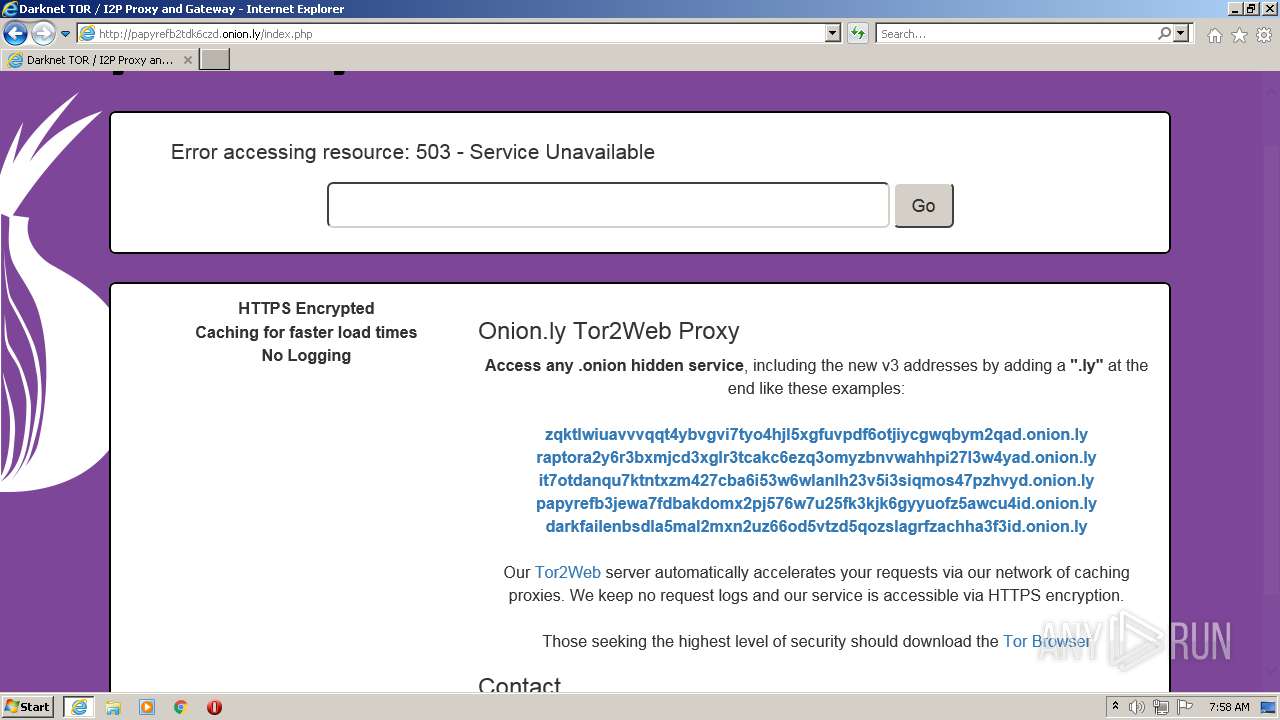Screen dimensions: 1280x720
Task: Click the Onion.ly Tor2Web Proxy heading
Action: pyautogui.click(x=608, y=331)
